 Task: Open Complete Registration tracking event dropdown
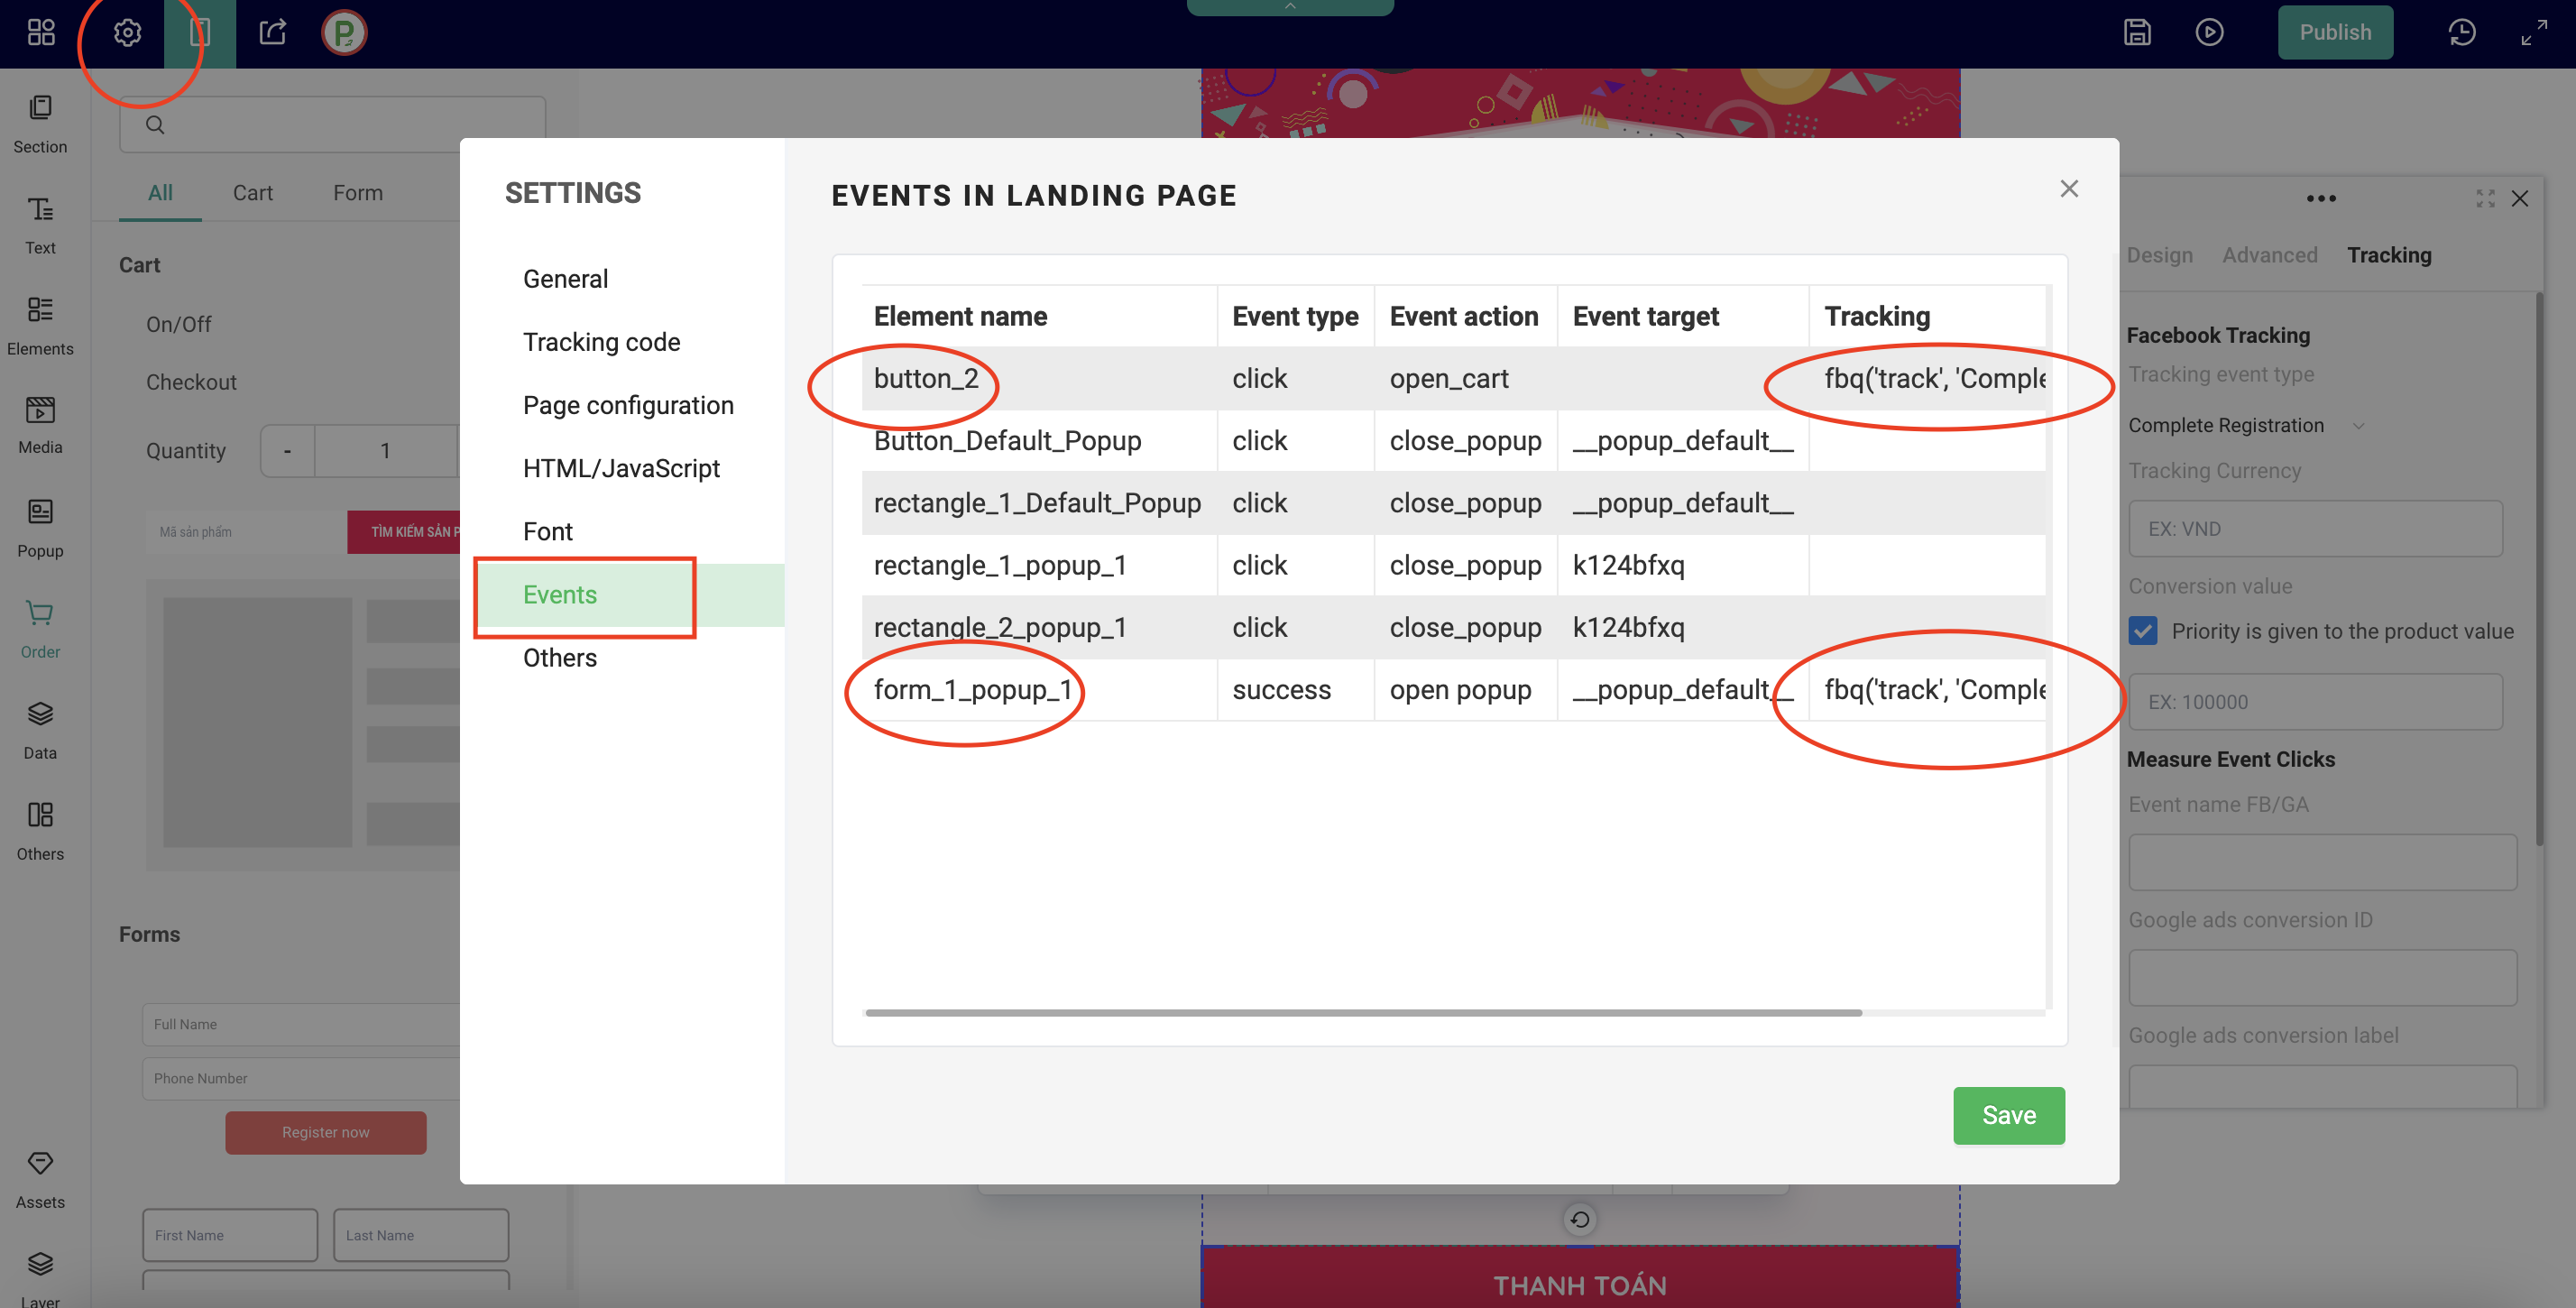click(2245, 425)
